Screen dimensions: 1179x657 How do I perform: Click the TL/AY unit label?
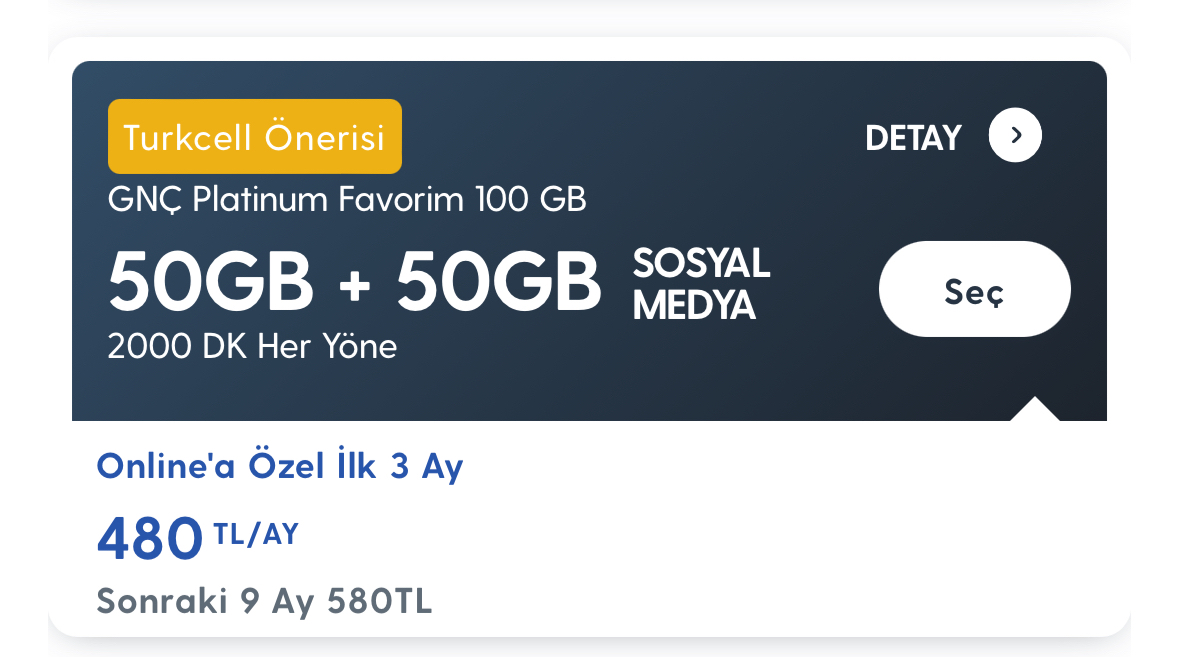[256, 534]
